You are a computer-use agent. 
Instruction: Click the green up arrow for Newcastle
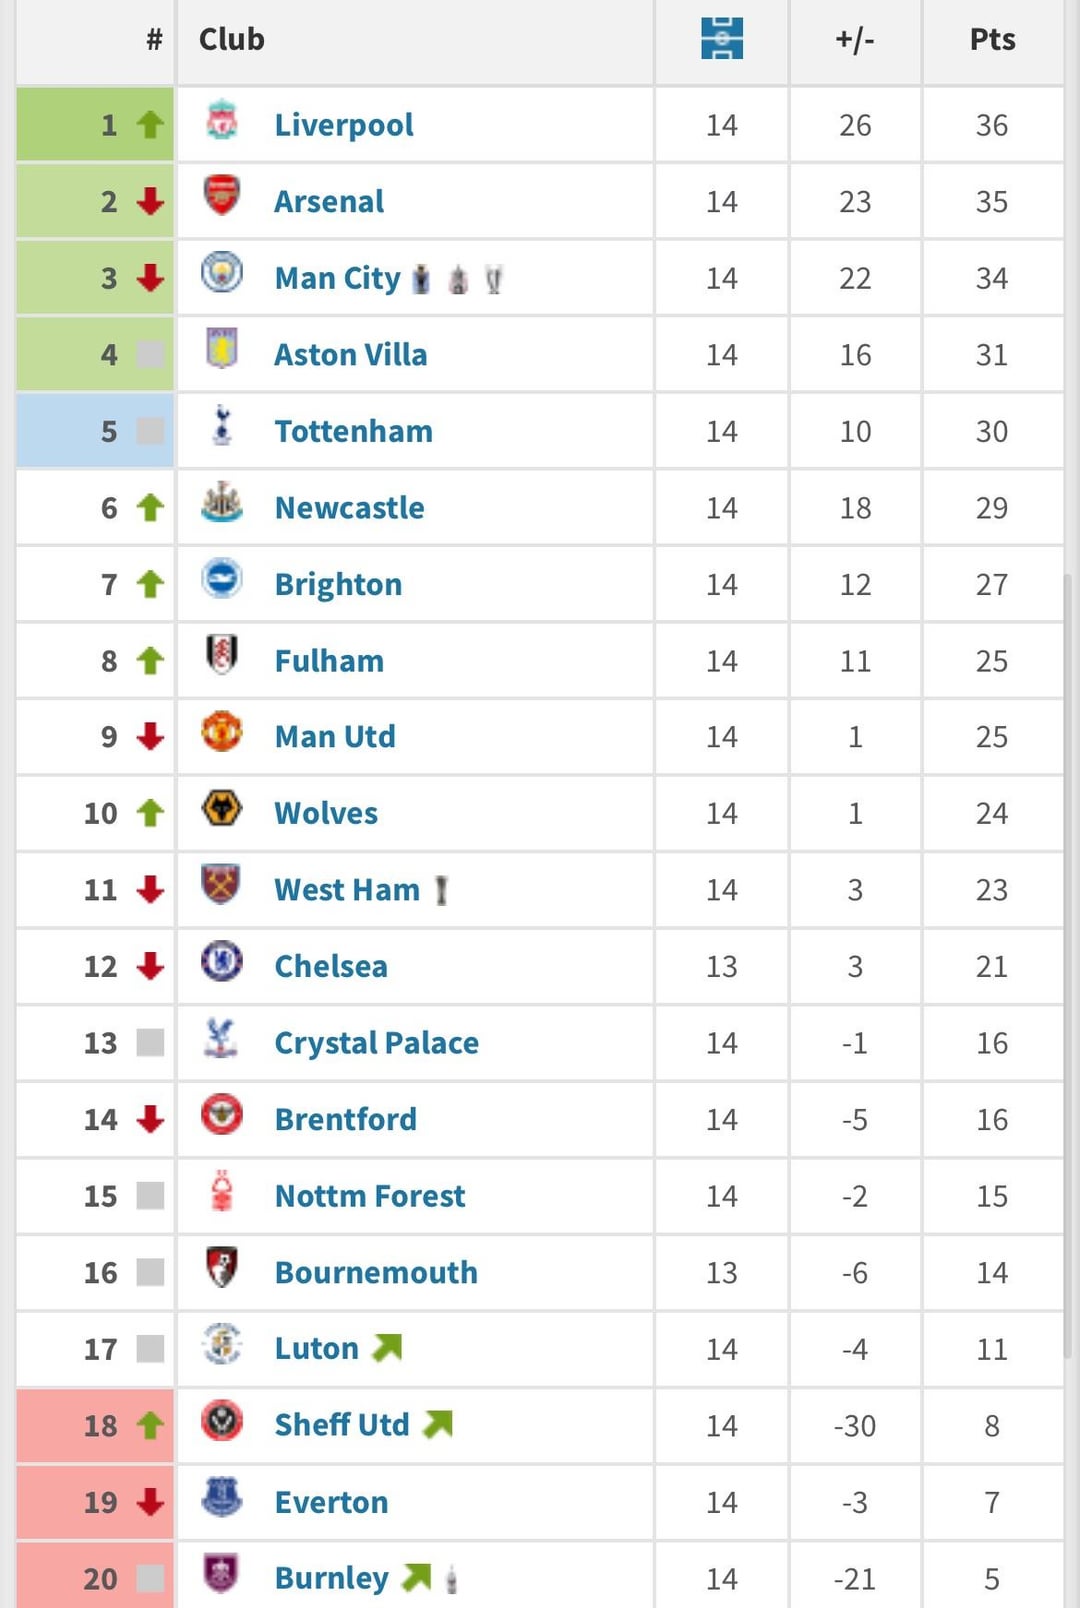(150, 508)
